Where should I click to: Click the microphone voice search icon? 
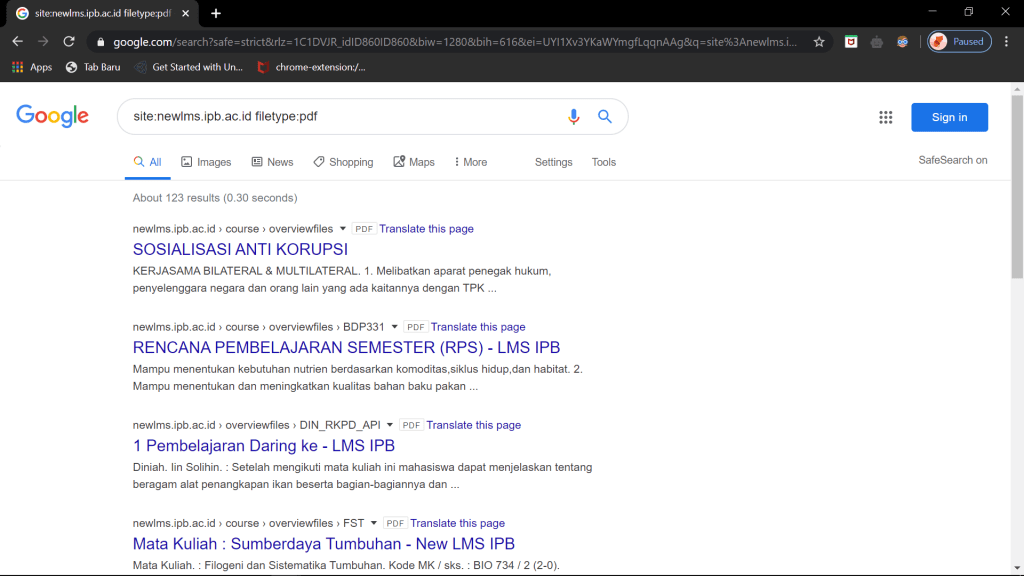click(x=574, y=117)
